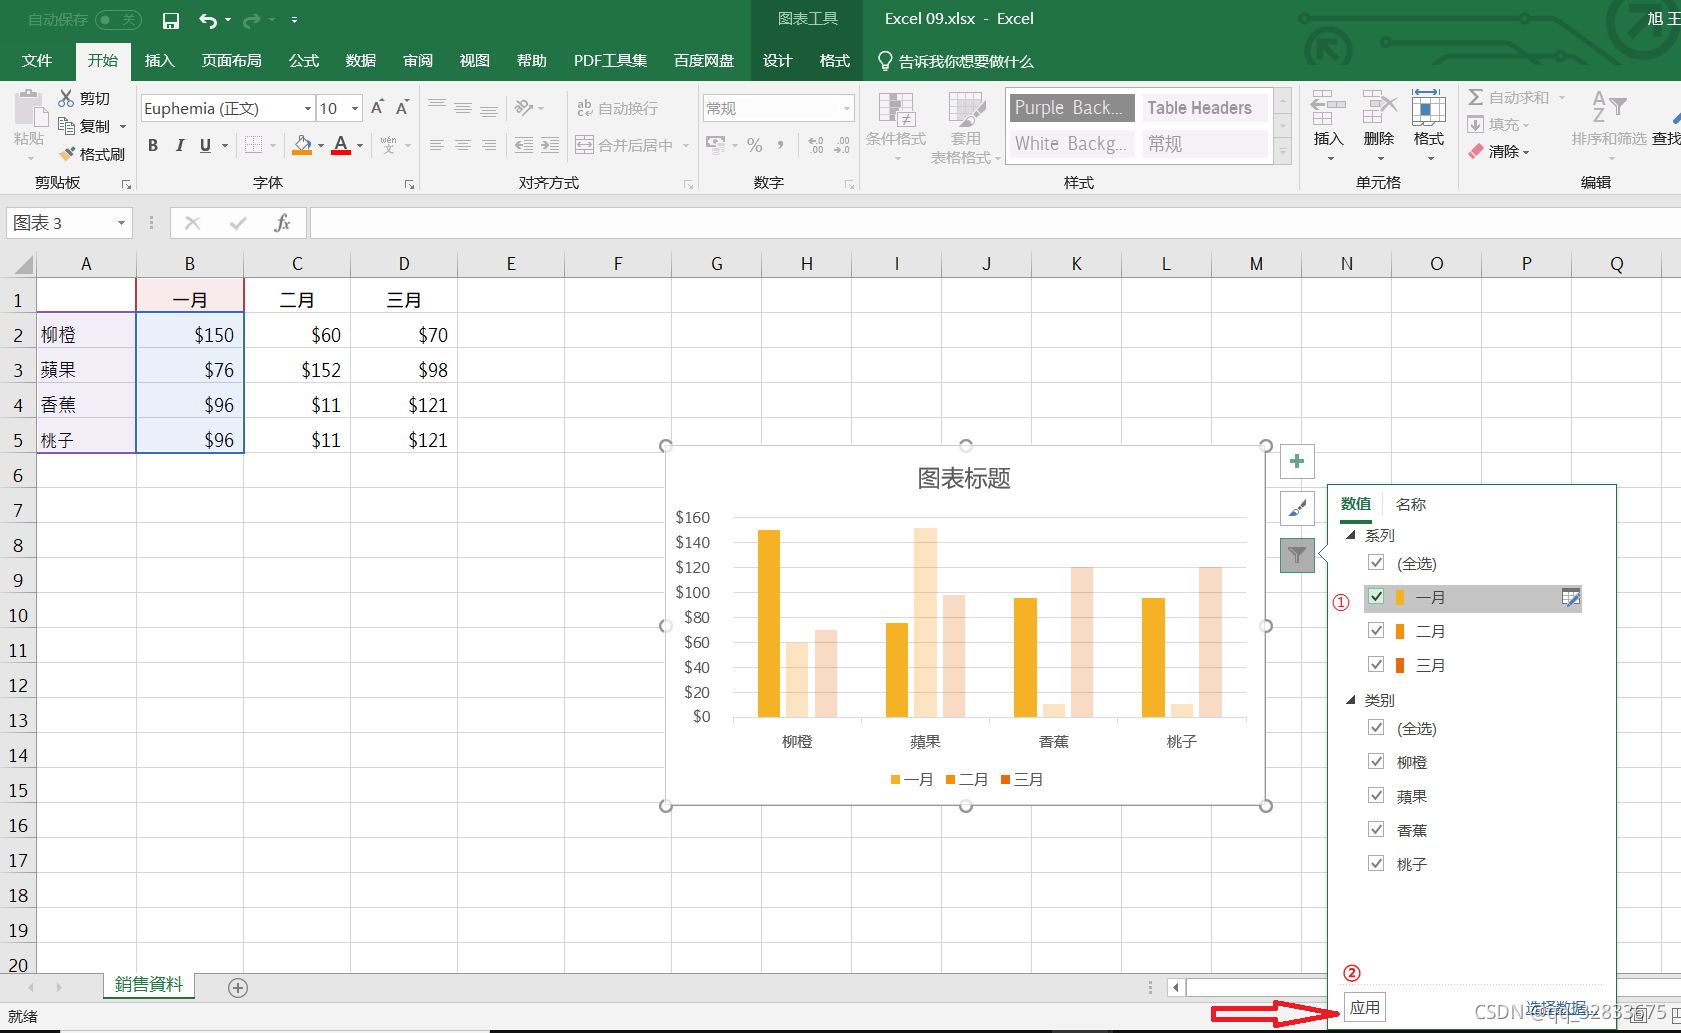
Task: Open the 文件 menu
Action: pos(37,61)
